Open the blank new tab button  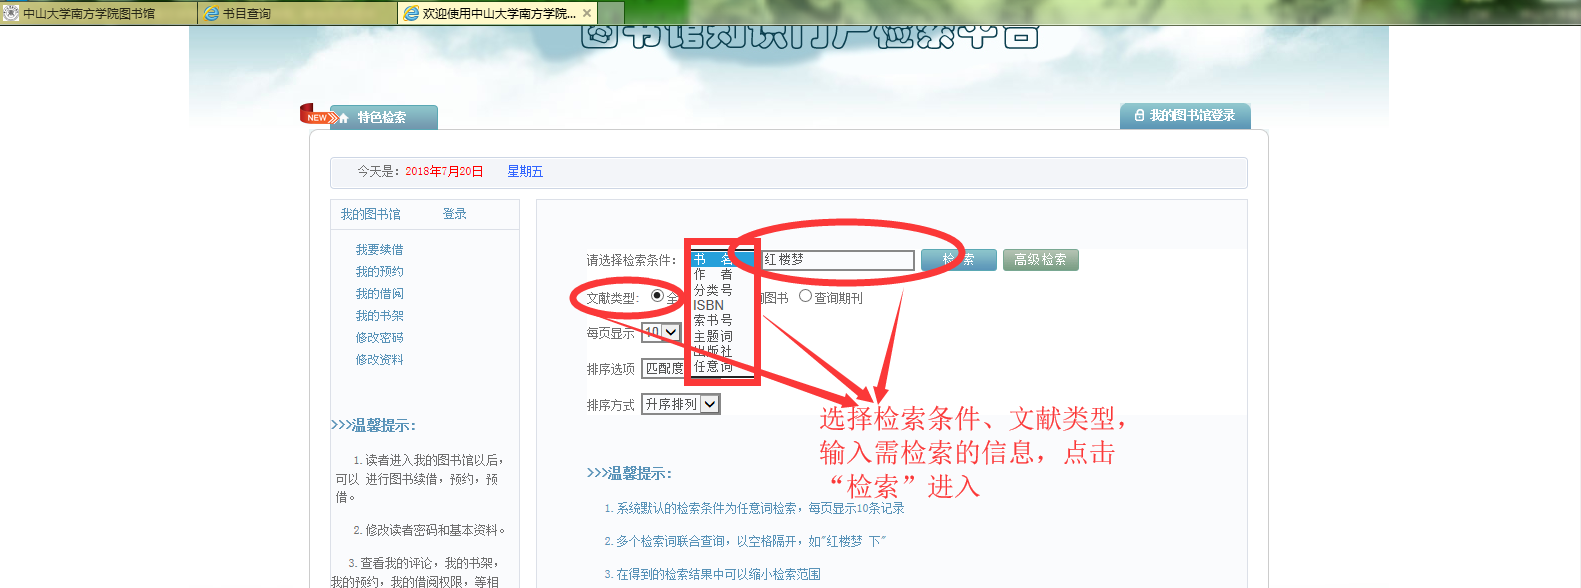coord(611,13)
